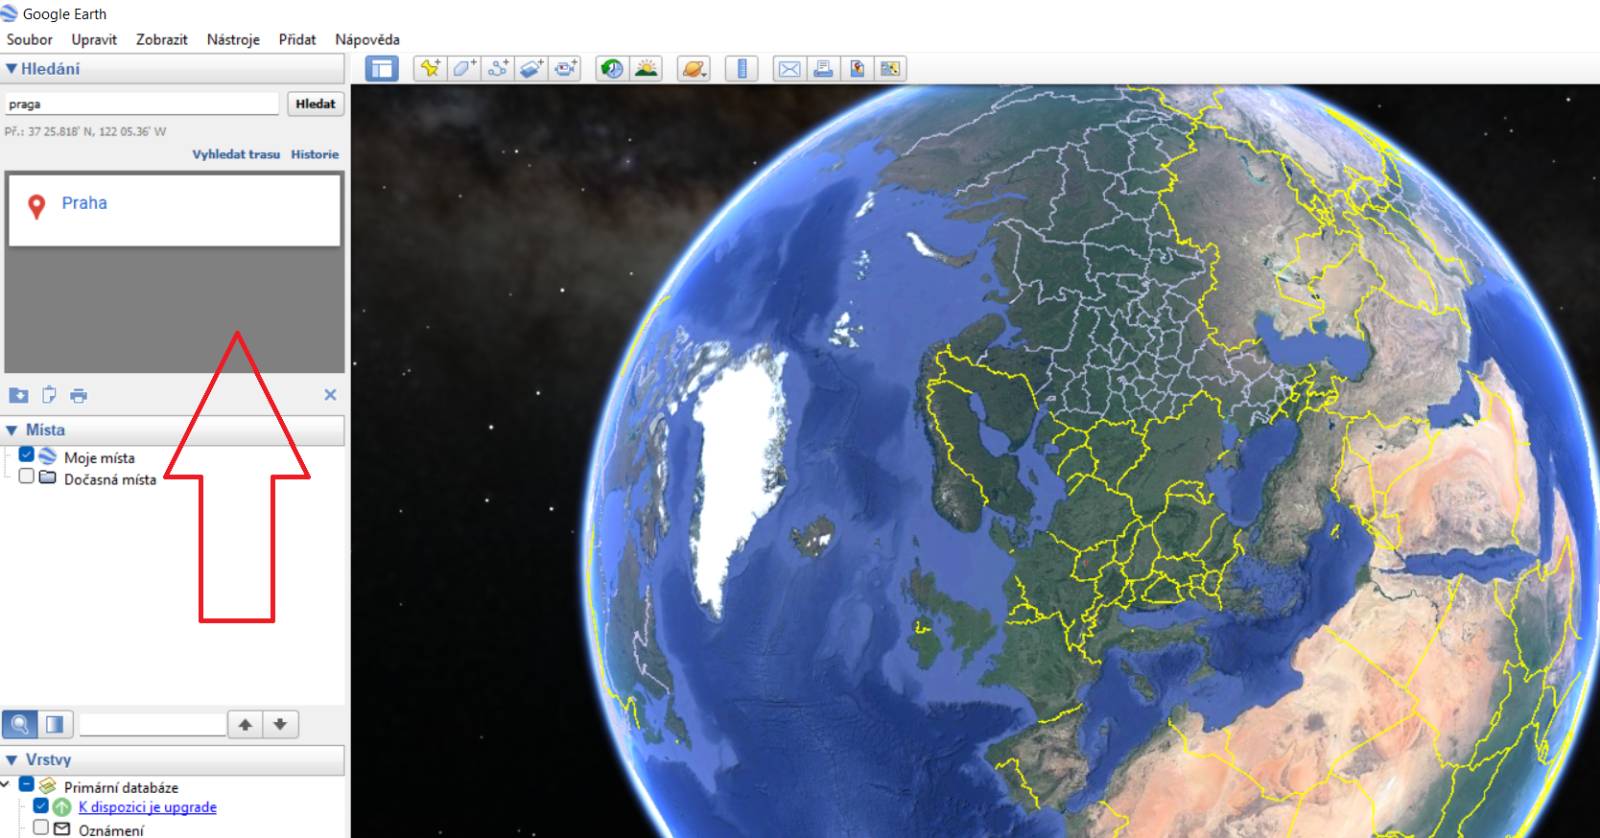Click the email envelope icon

tap(789, 68)
